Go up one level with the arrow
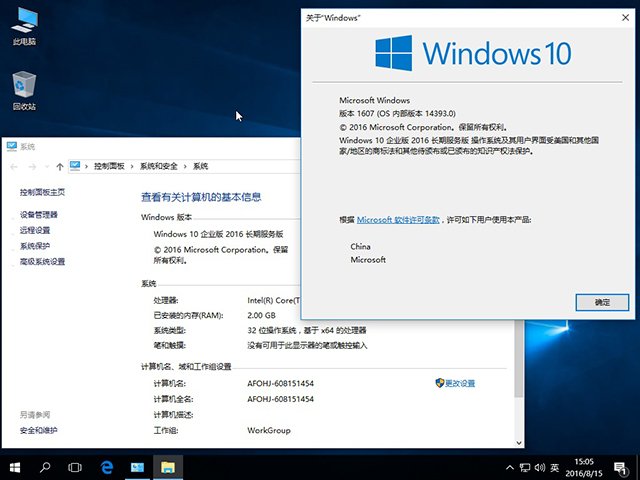This screenshot has height=480, width=640. tap(60, 167)
